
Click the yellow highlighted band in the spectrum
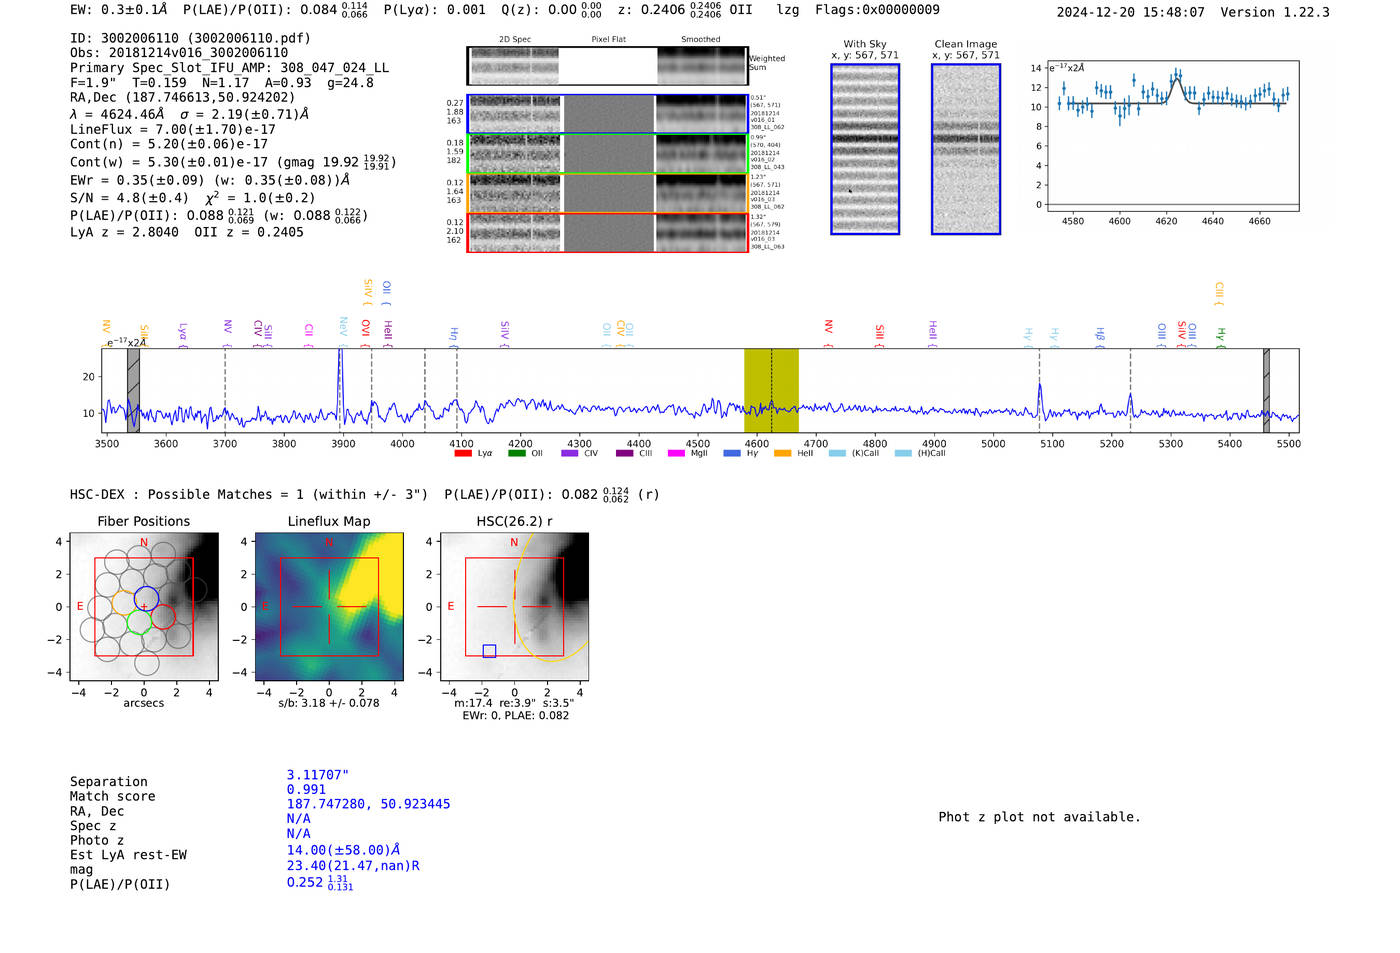click(x=771, y=390)
